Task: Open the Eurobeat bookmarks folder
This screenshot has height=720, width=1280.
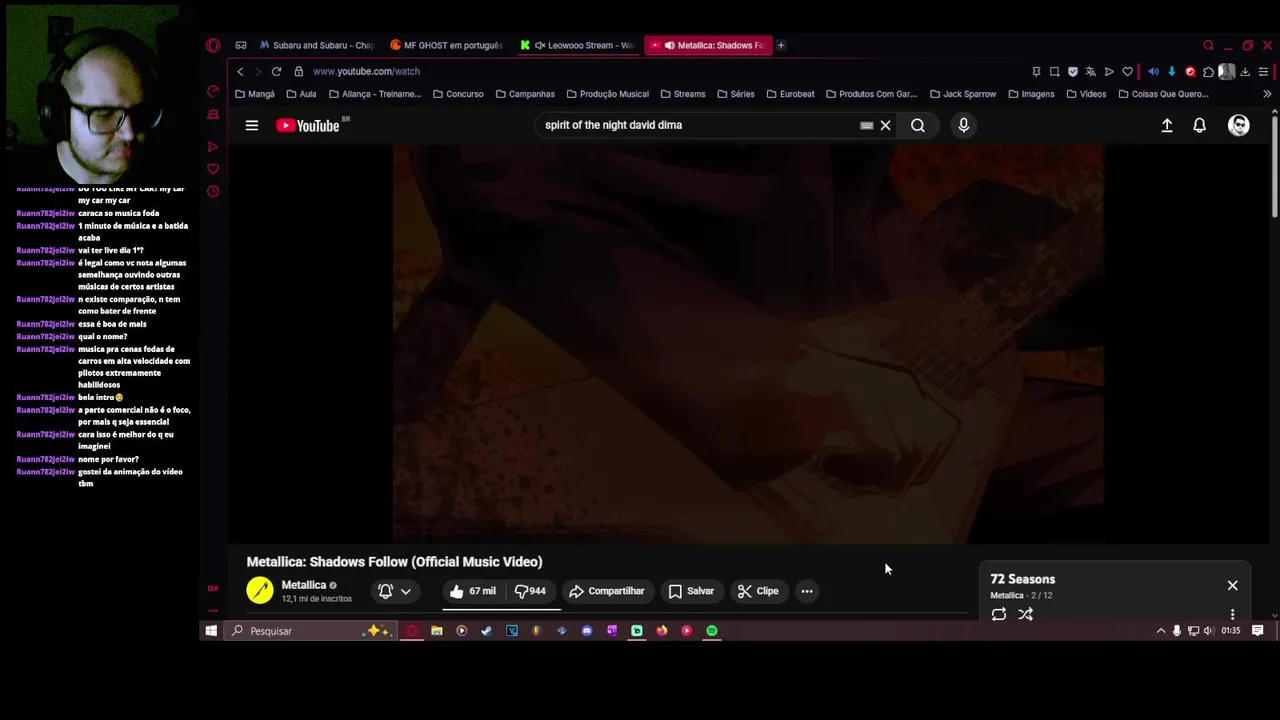Action: click(x=790, y=94)
